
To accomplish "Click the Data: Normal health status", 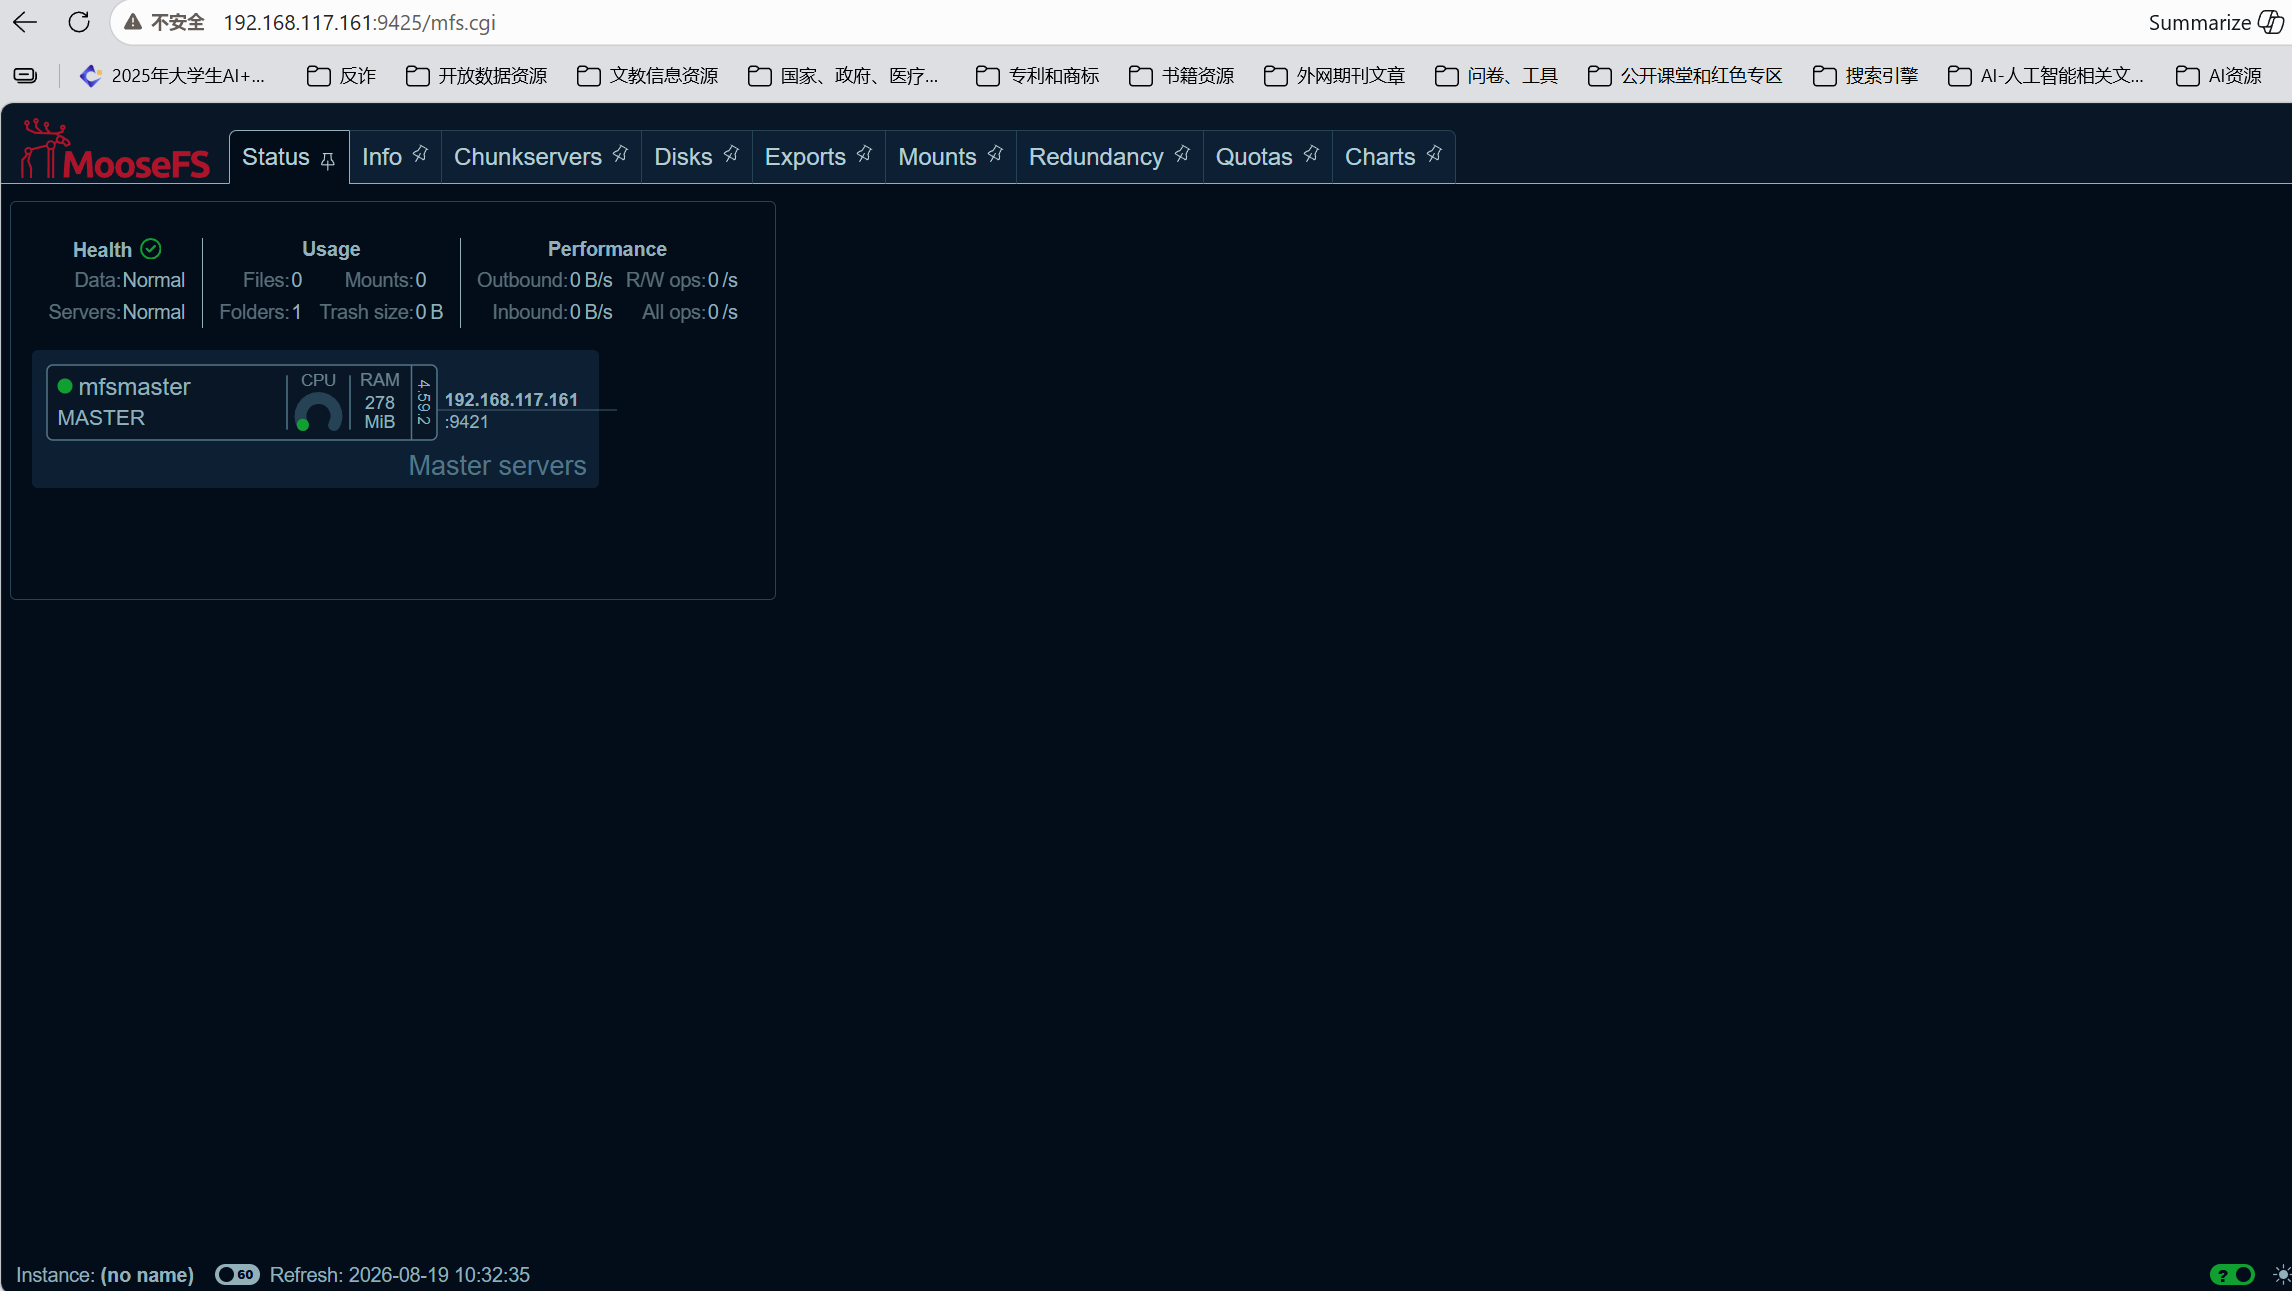I will (x=129, y=280).
